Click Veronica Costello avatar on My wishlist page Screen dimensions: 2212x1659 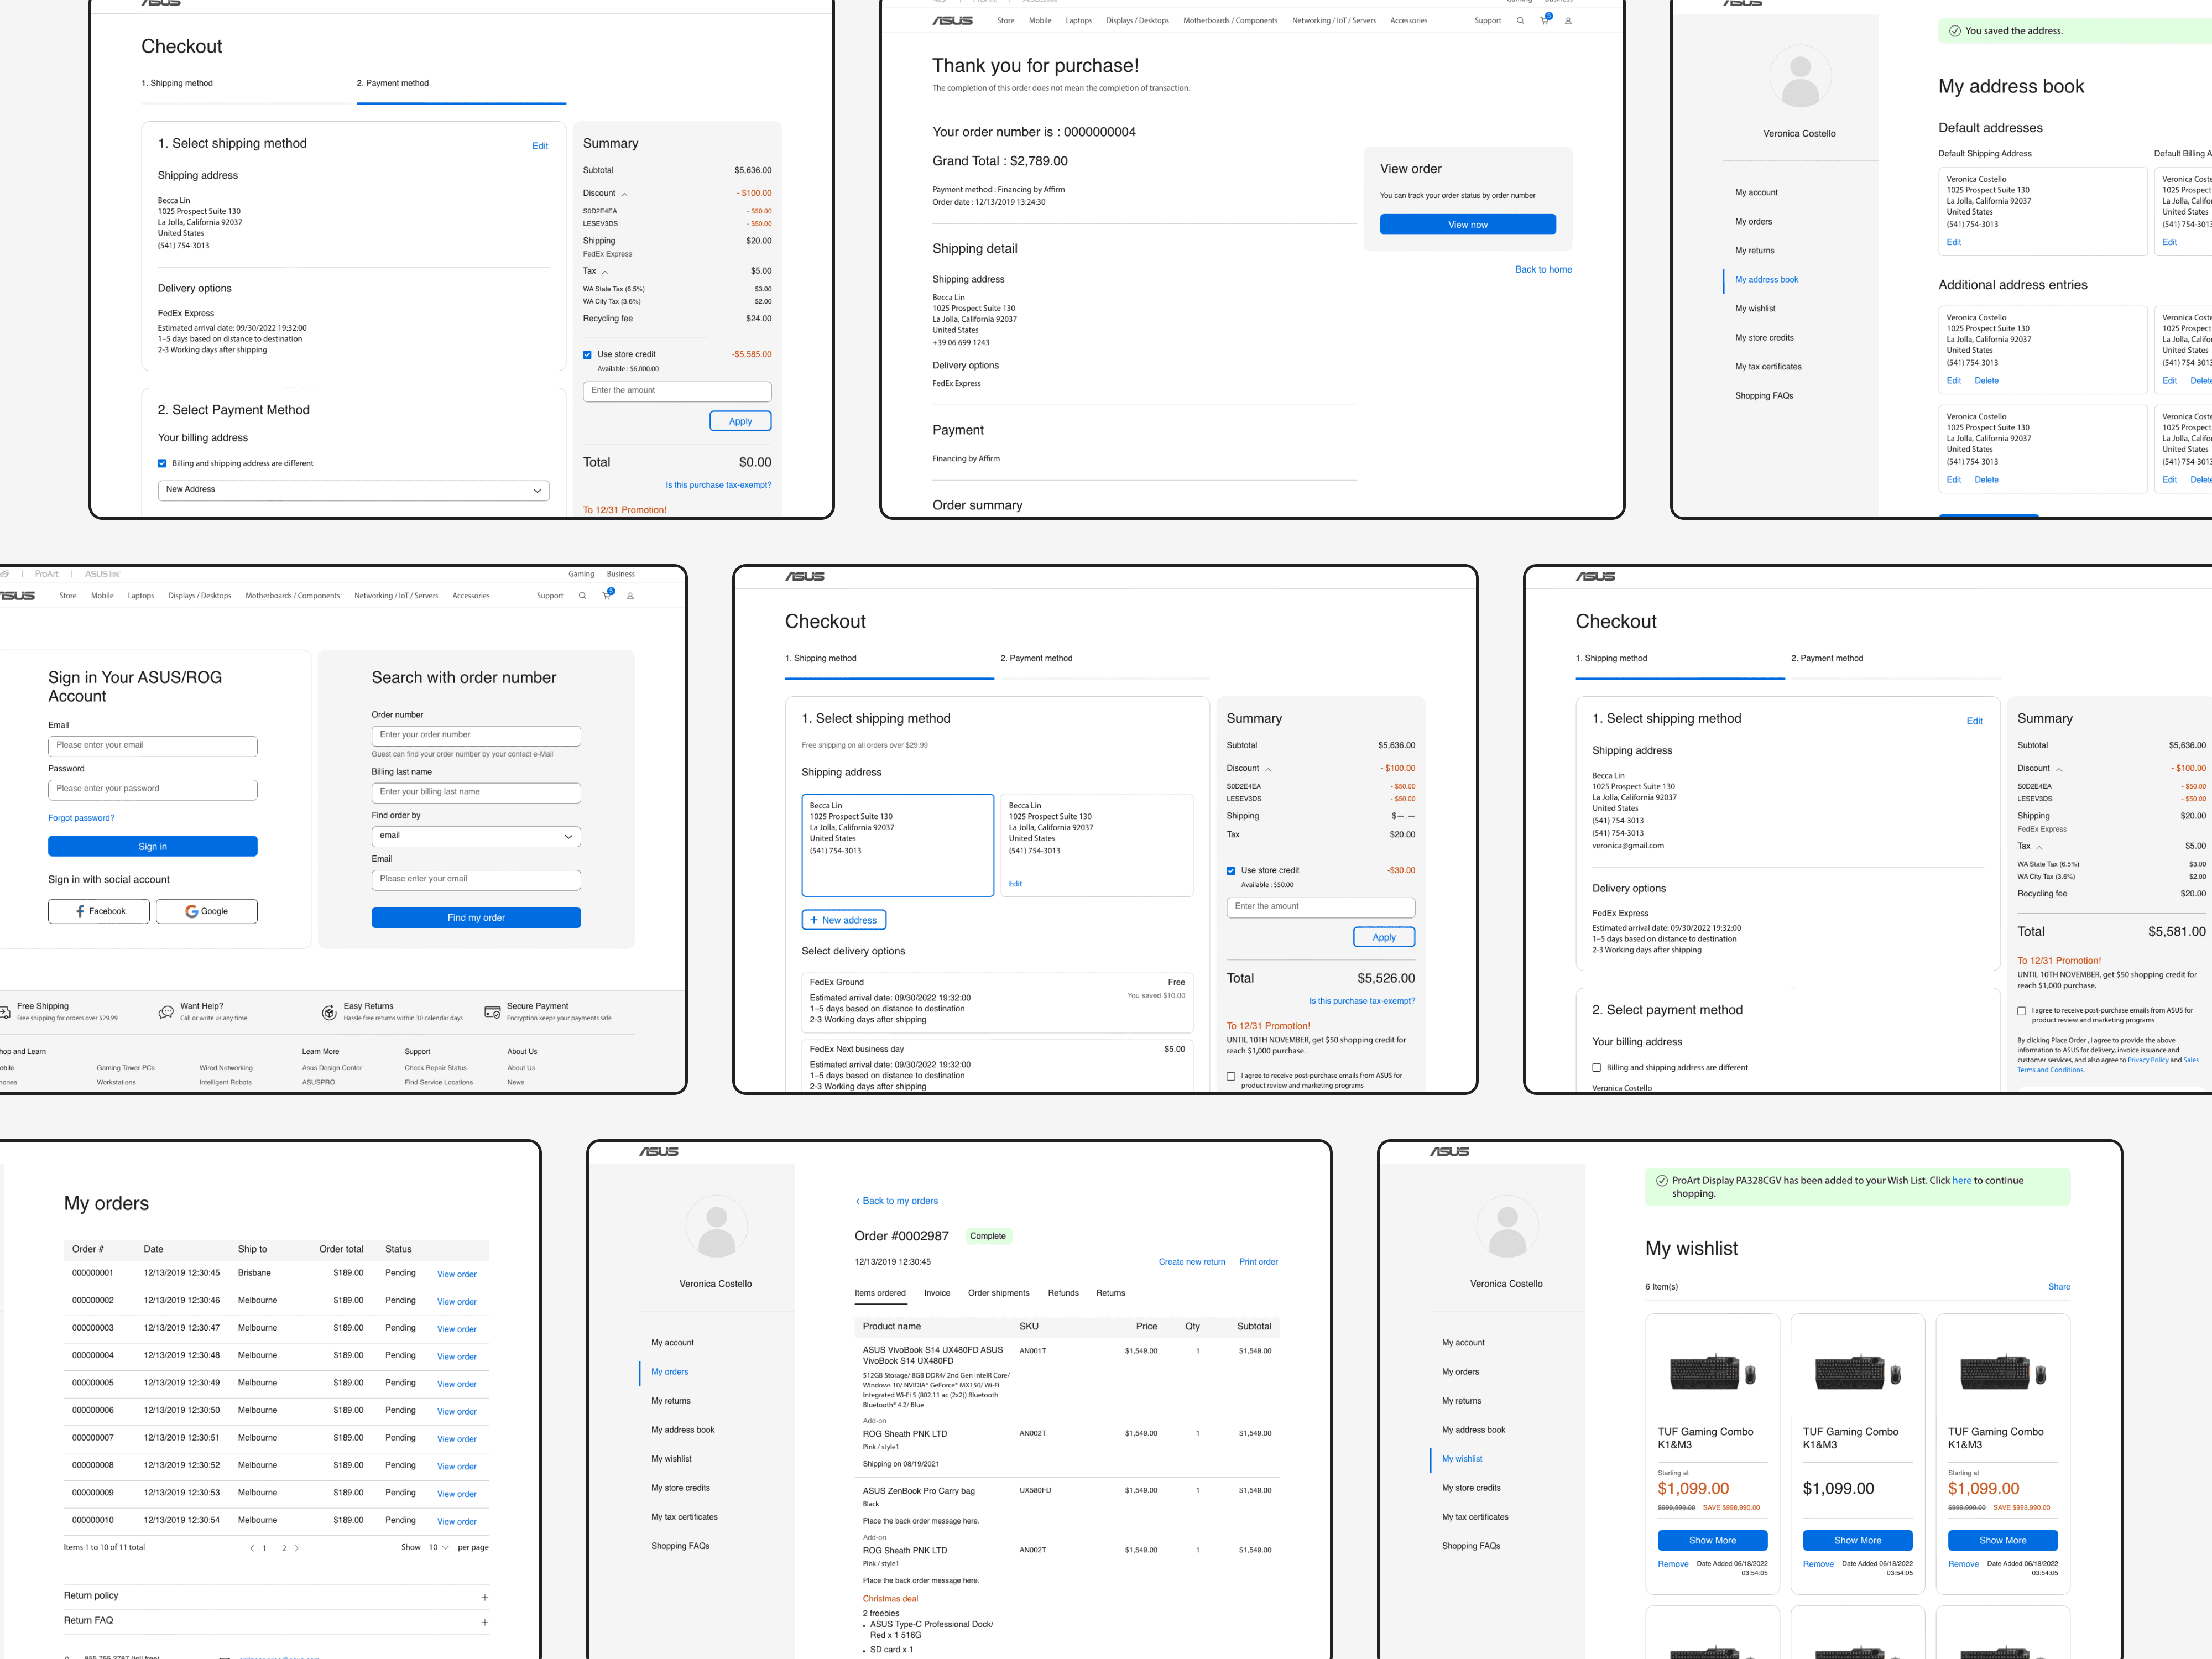[1507, 1227]
